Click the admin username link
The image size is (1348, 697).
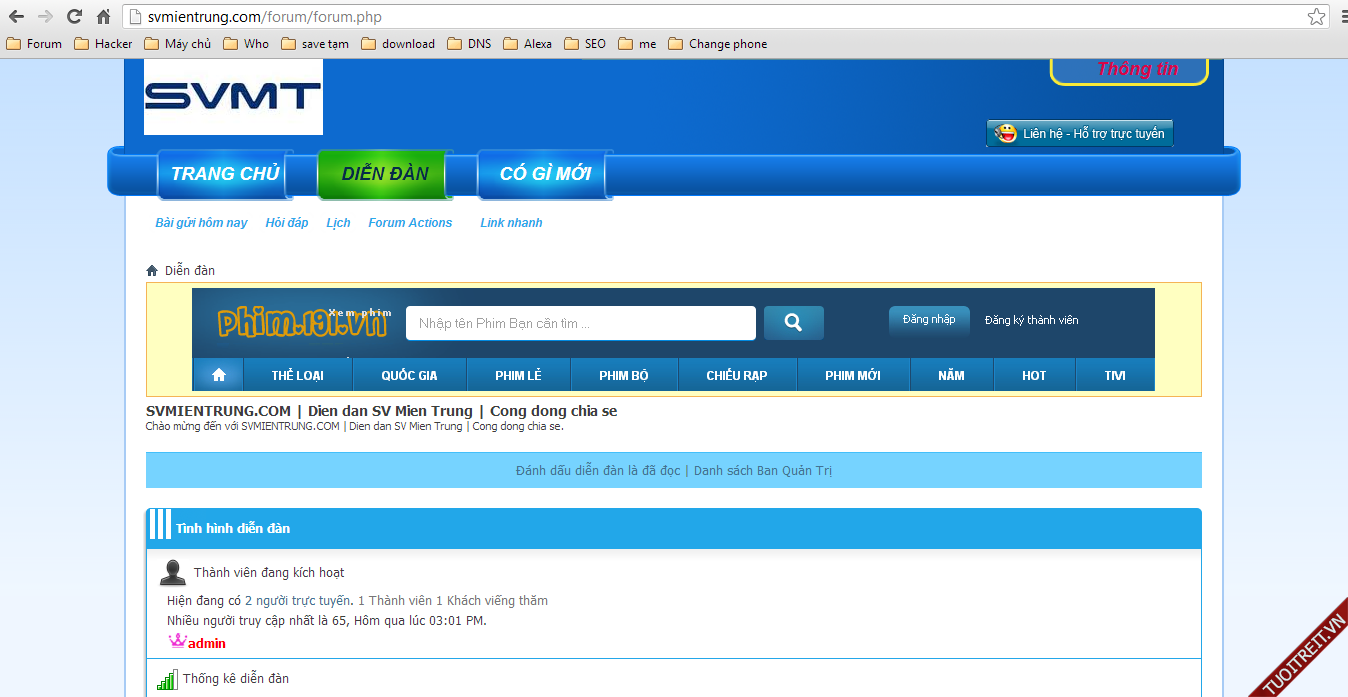(206, 644)
